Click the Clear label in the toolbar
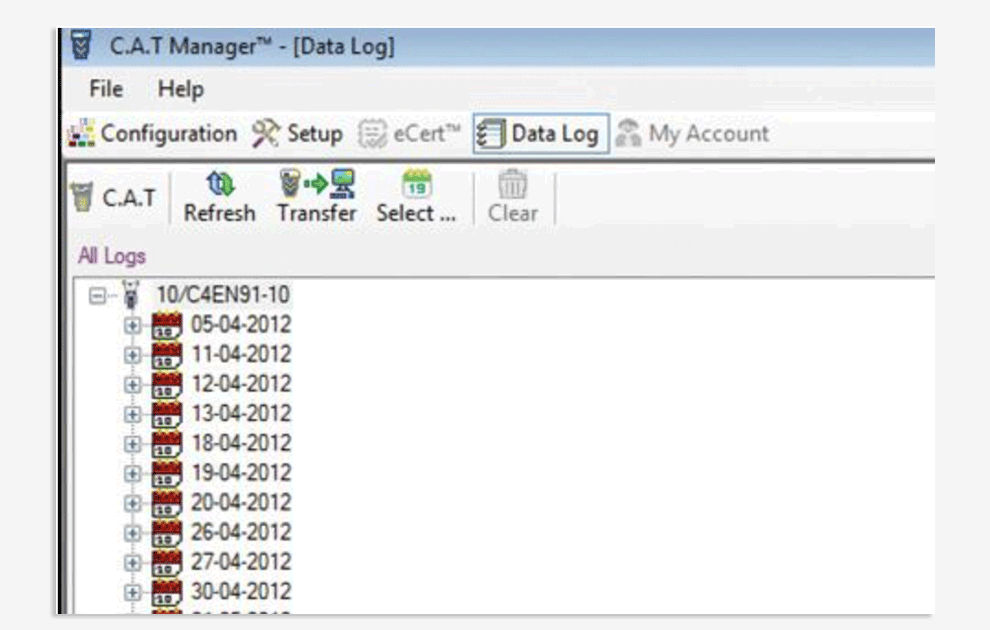The height and width of the screenshot is (630, 990). tap(513, 213)
